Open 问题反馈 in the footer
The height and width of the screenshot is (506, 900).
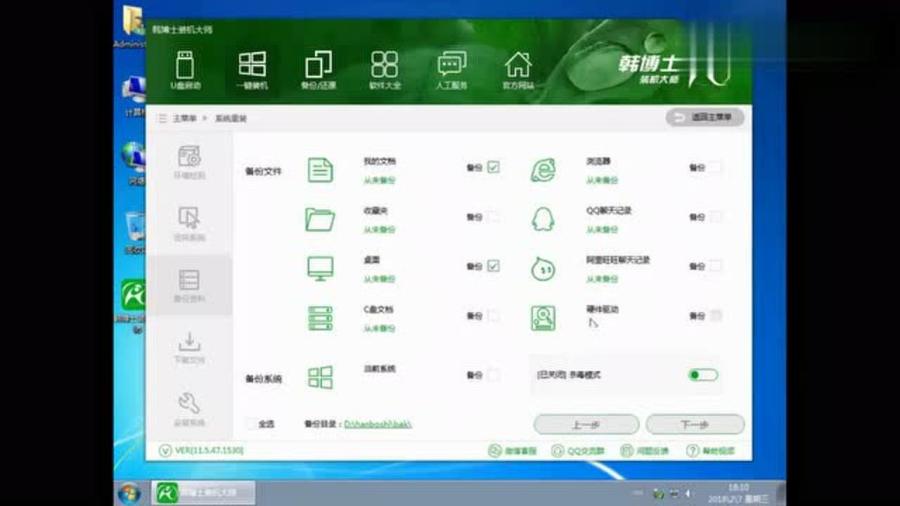click(645, 451)
